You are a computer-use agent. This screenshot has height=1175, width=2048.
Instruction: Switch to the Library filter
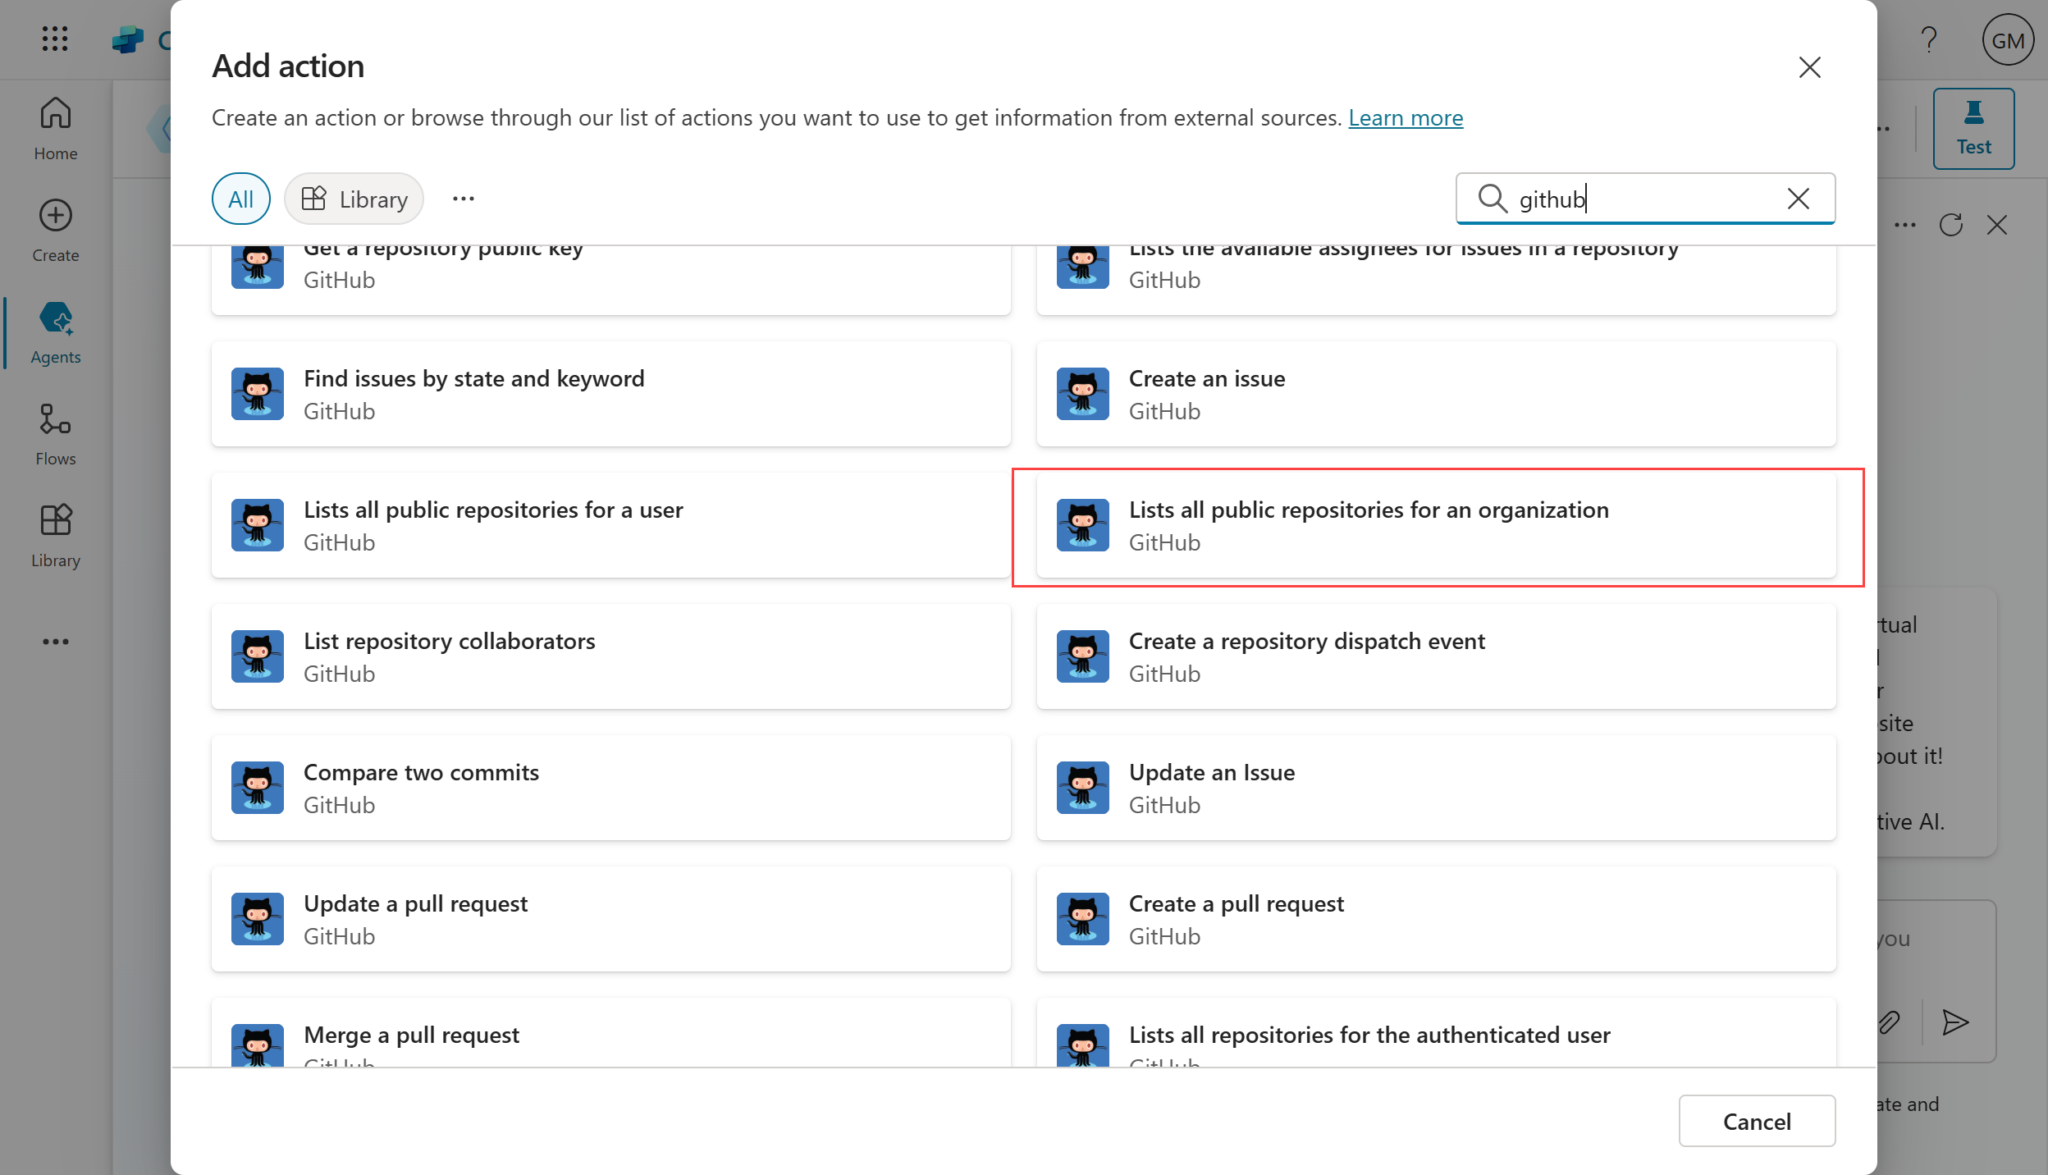354,199
